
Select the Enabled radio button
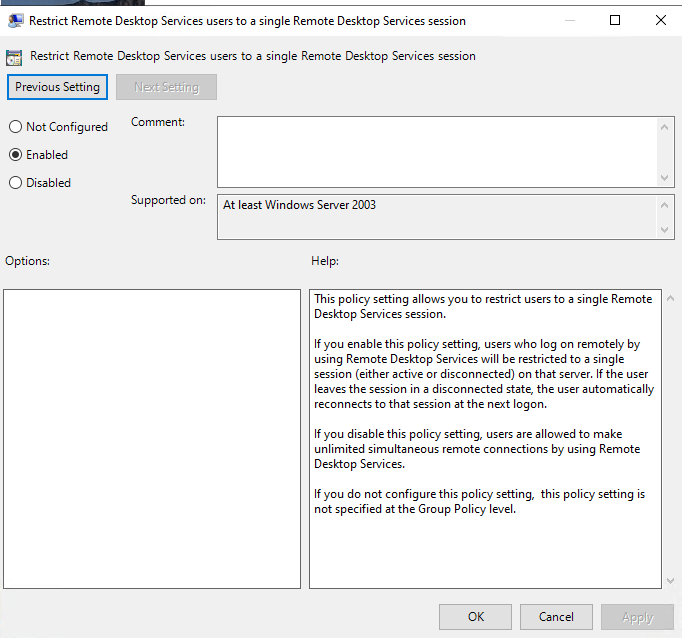(x=15, y=155)
